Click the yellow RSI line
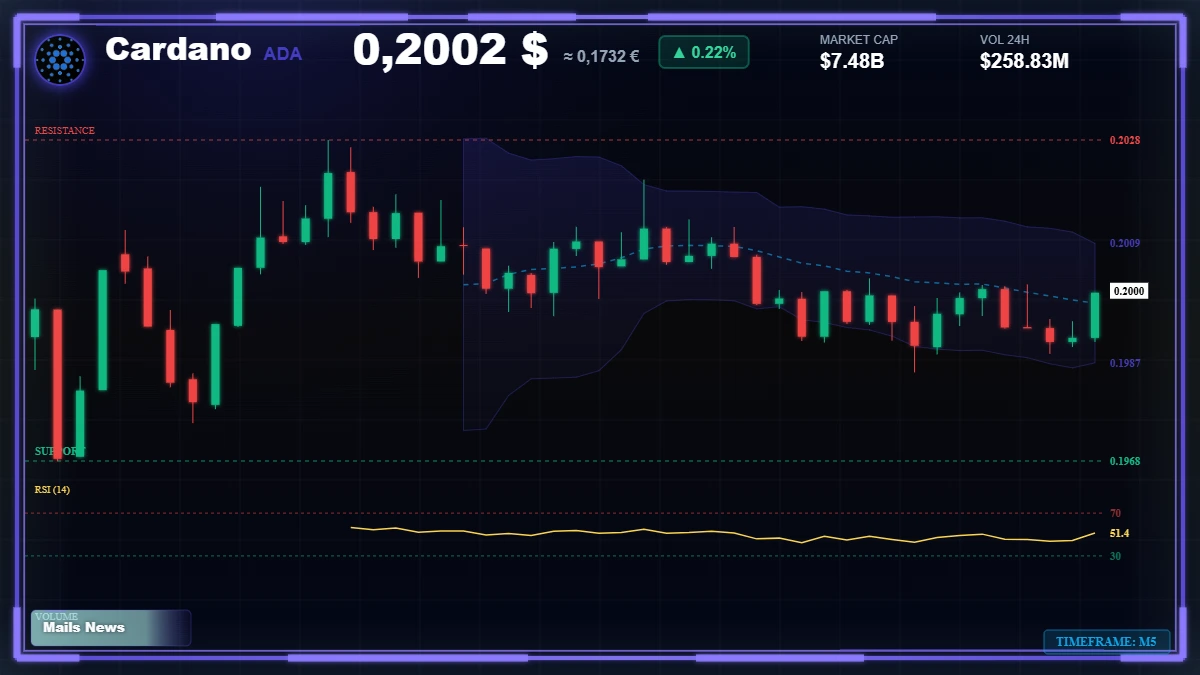This screenshot has width=1200, height=675. tap(723, 535)
